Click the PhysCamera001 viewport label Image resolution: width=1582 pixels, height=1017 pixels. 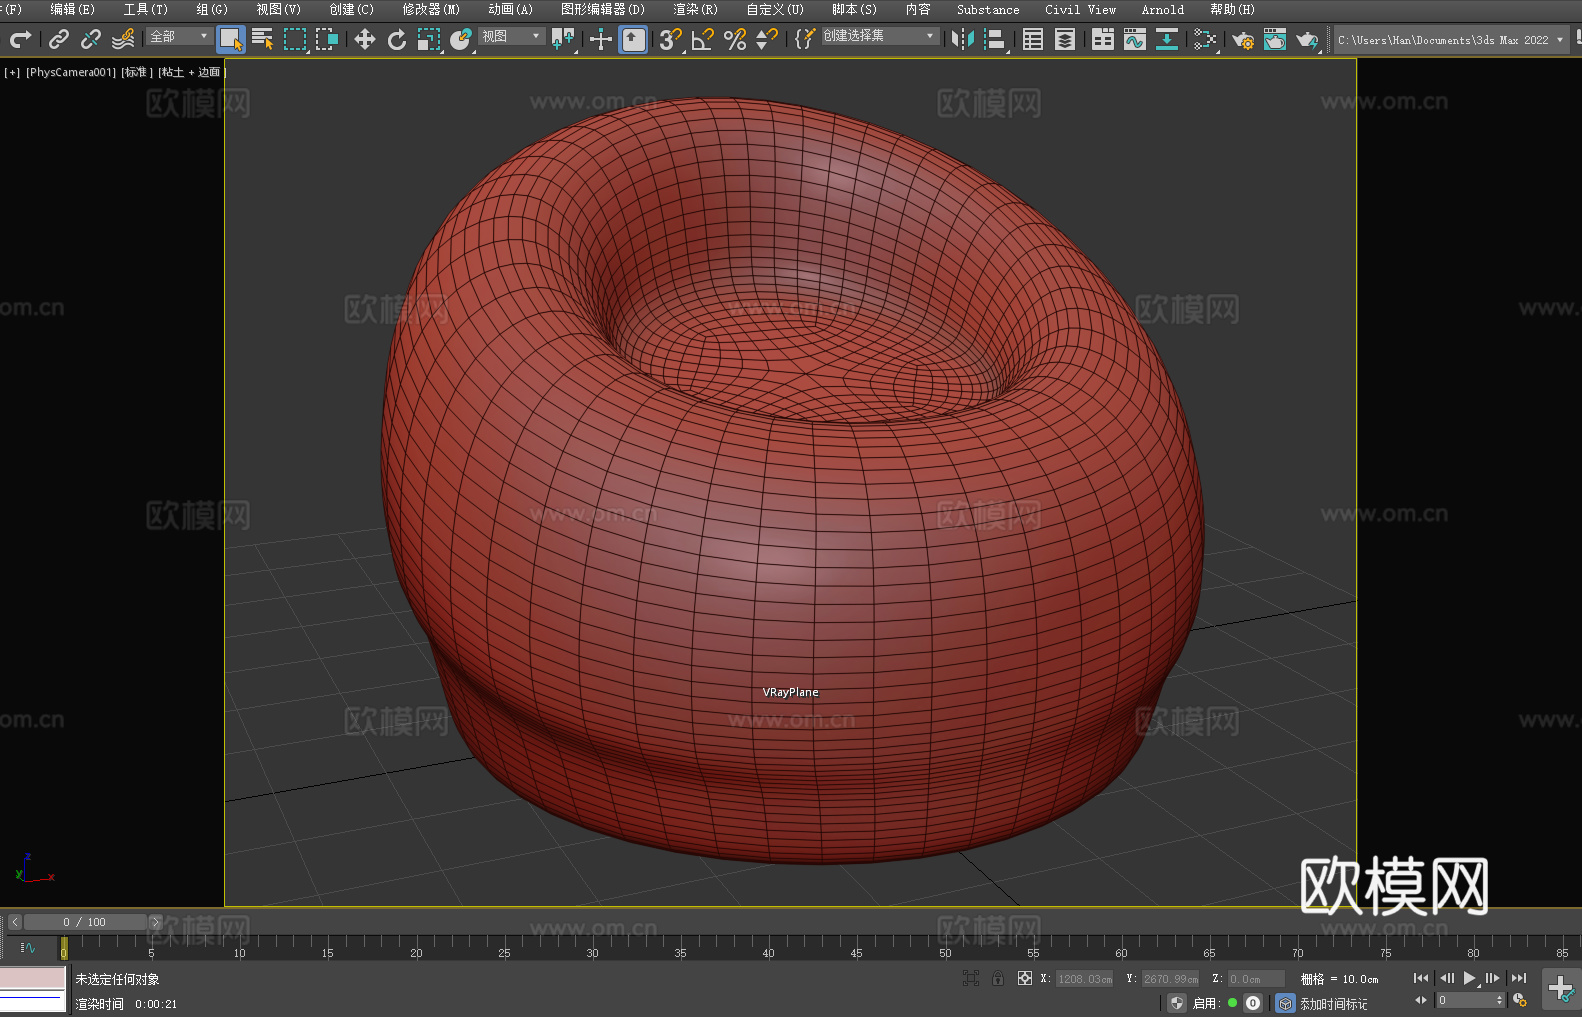pyautogui.click(x=71, y=72)
